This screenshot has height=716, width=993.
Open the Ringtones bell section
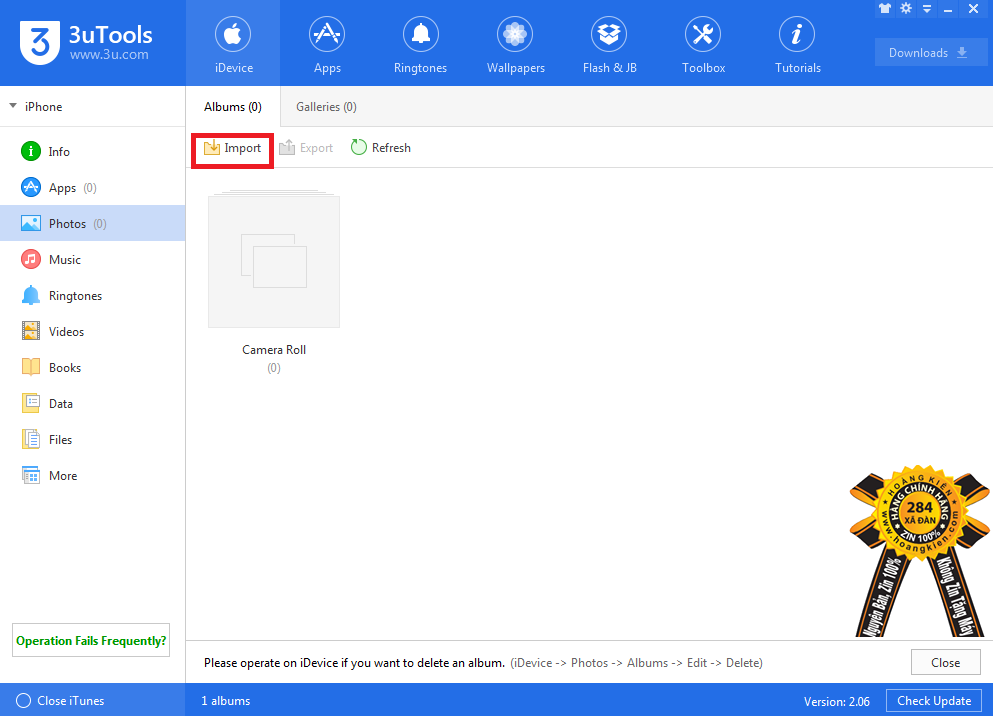(x=421, y=43)
